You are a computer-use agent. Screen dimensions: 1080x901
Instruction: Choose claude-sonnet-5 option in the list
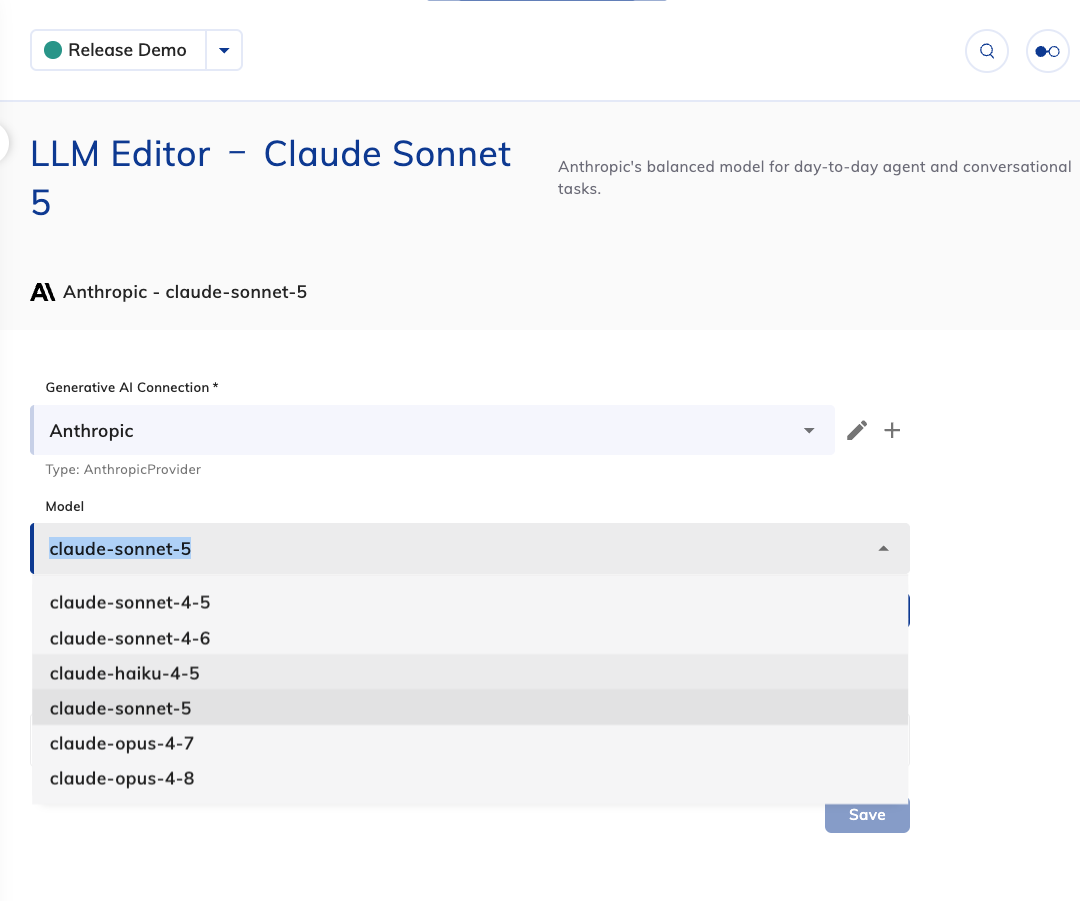(x=470, y=708)
